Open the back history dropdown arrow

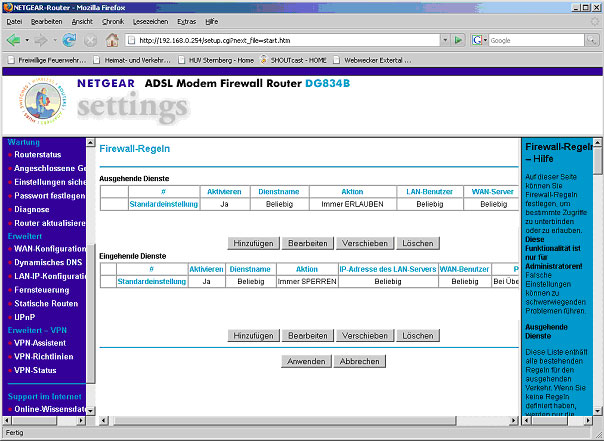tap(27, 40)
